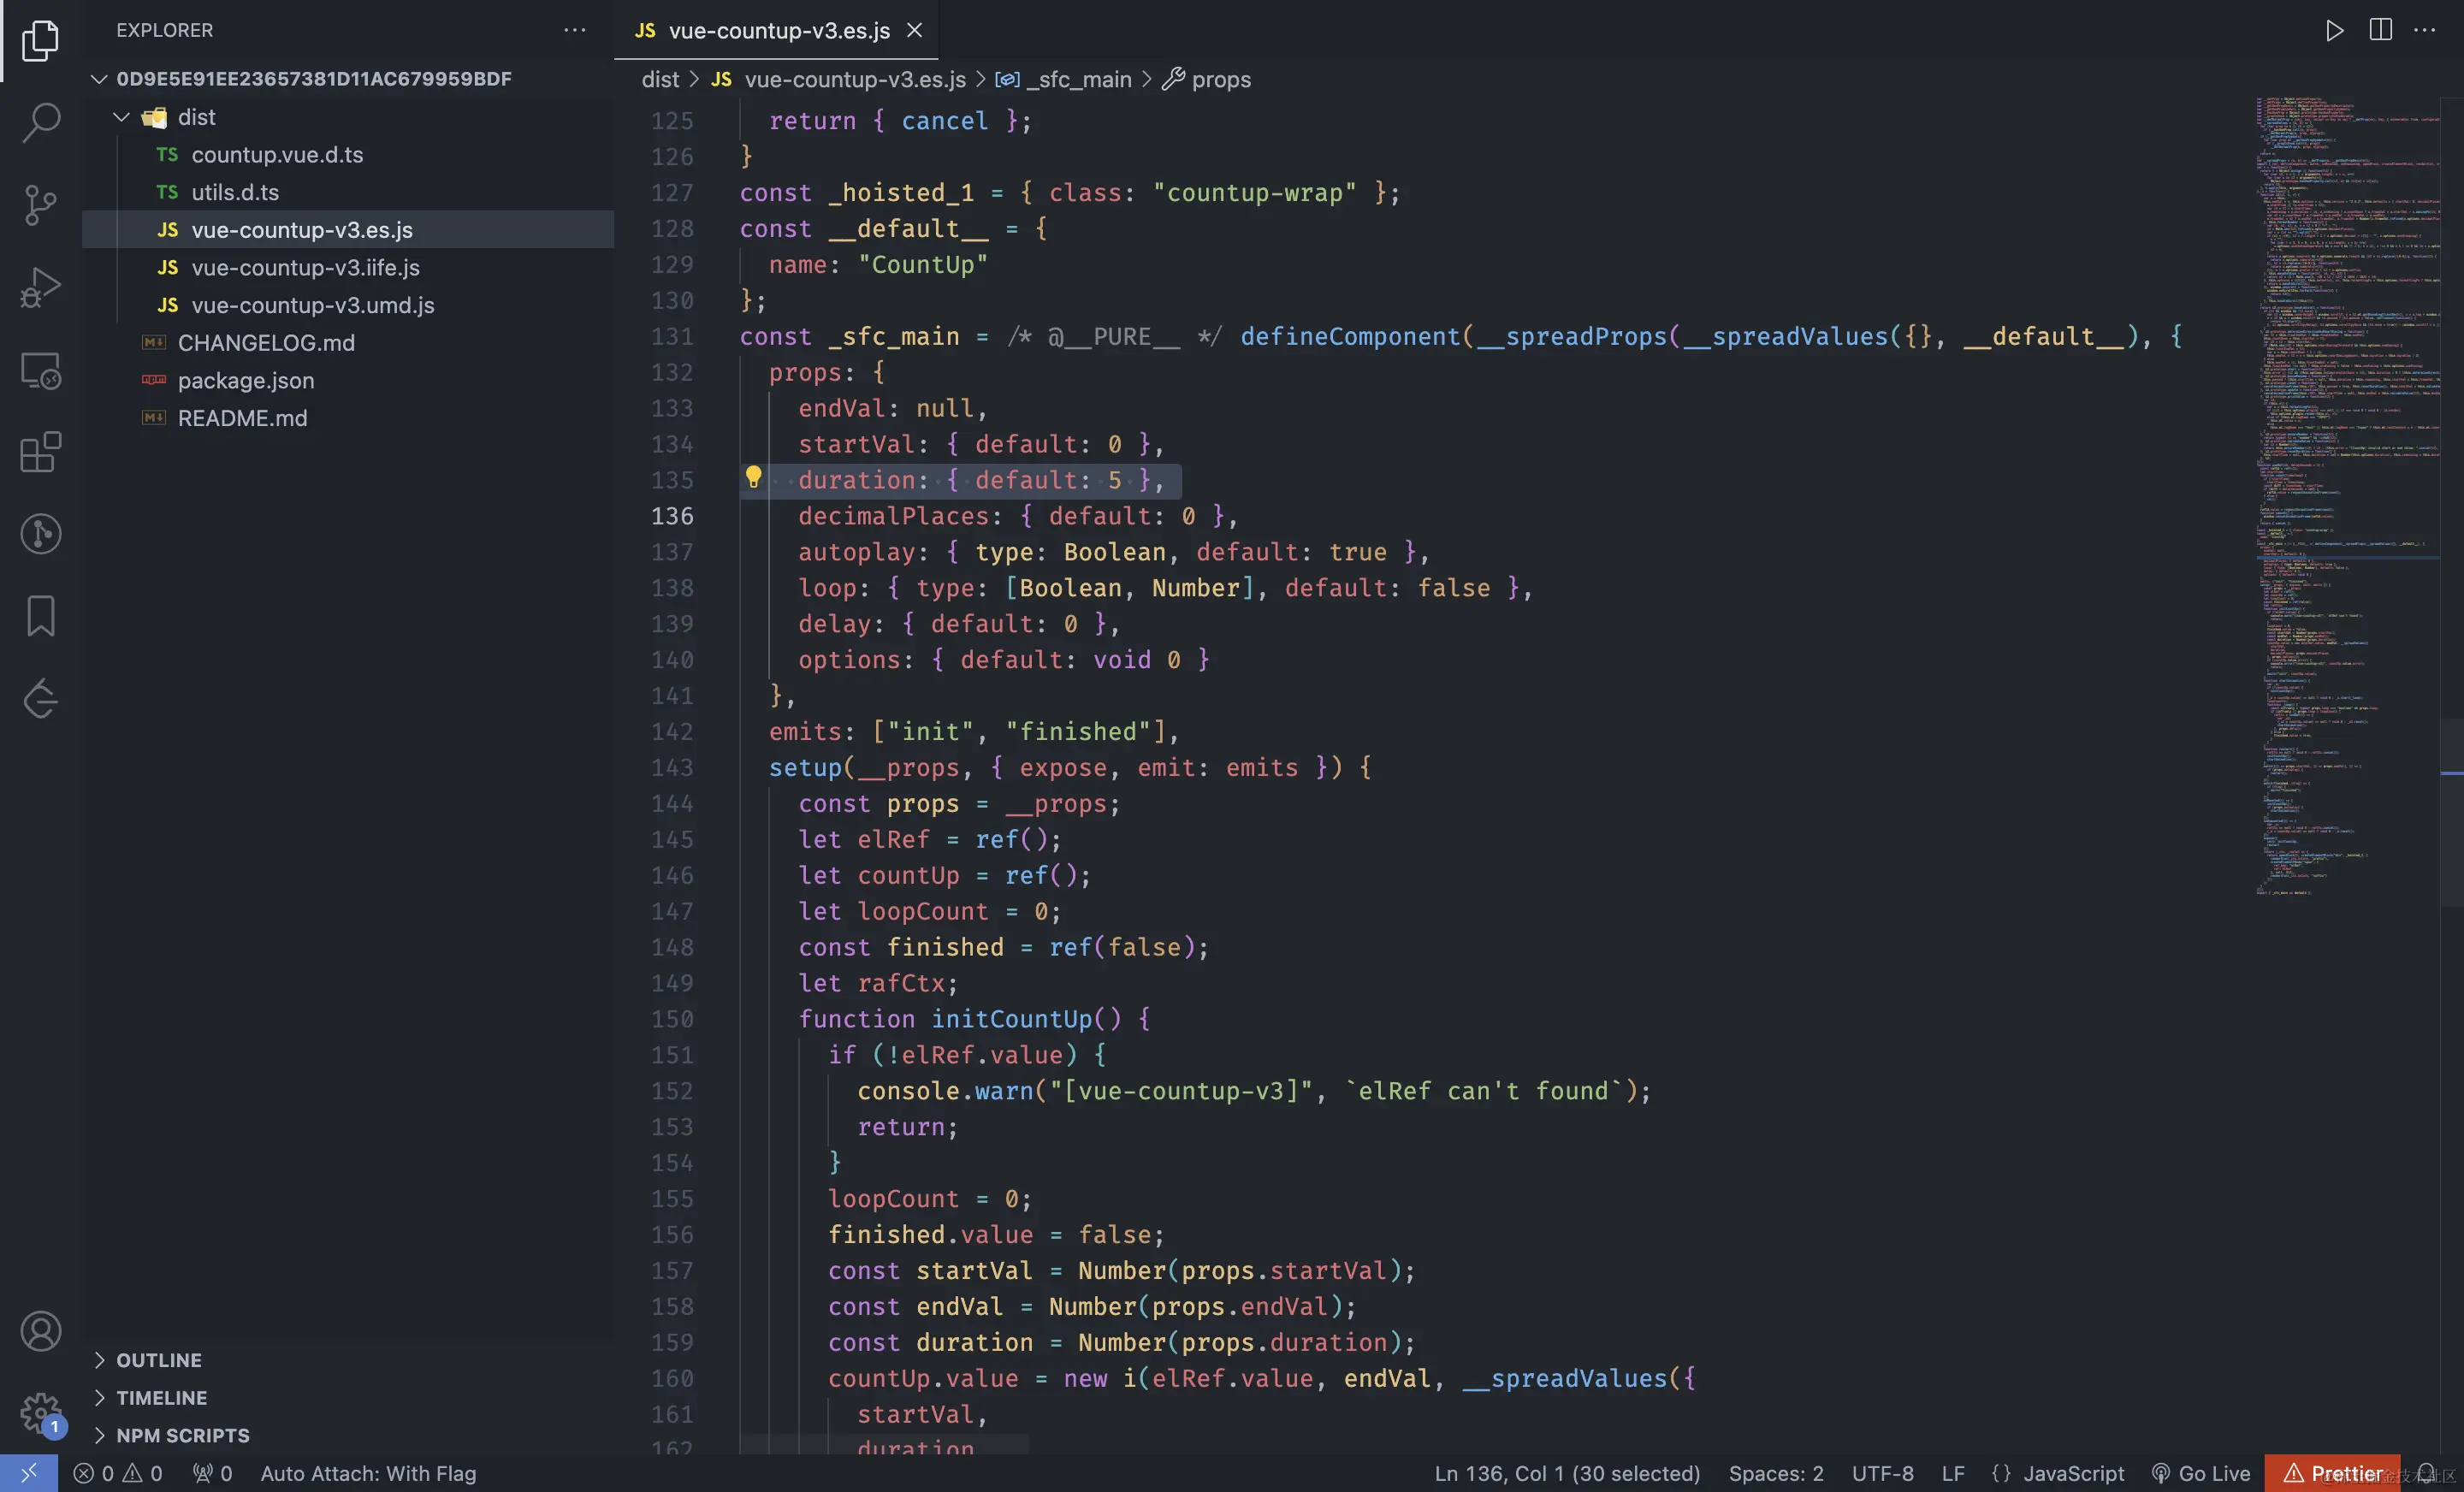Screen dimensions: 2464x1492
Task: Open the remote window indicator in status bar
Action: click(x=29, y=1473)
